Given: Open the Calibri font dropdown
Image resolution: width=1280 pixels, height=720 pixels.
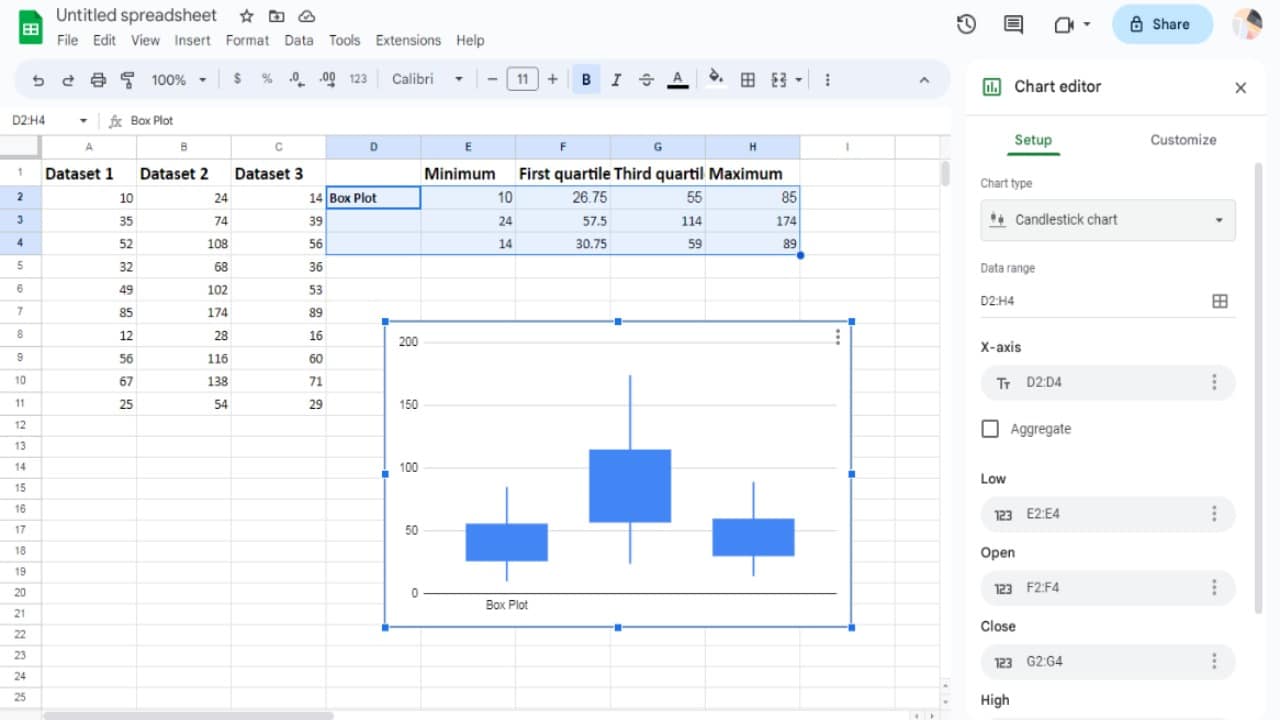Looking at the screenshot, I should 428,80.
